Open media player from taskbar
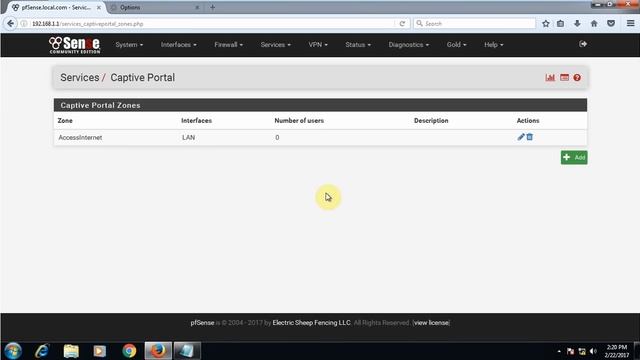 100,351
